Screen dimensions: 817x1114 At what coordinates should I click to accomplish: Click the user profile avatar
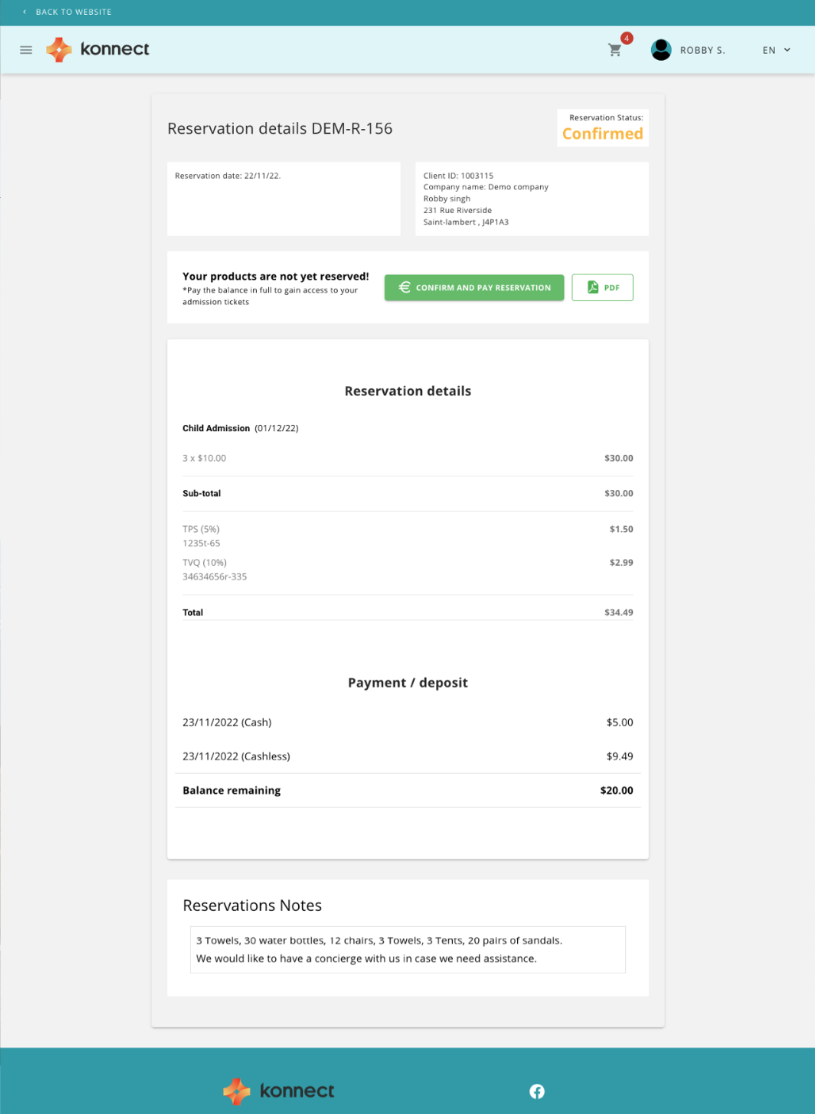point(661,50)
